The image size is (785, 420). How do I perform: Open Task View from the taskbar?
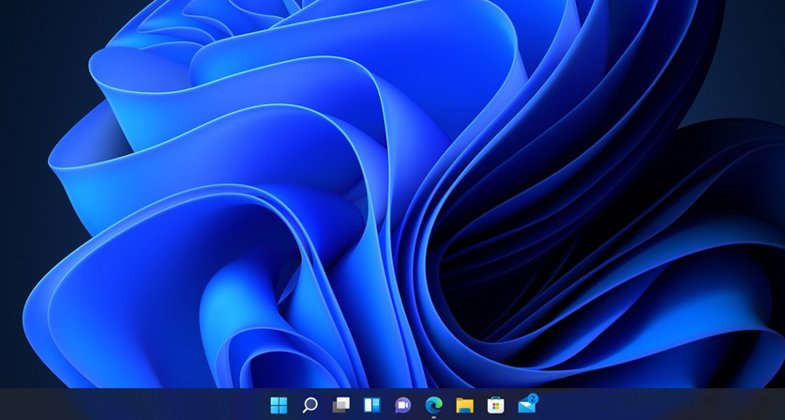click(x=341, y=404)
